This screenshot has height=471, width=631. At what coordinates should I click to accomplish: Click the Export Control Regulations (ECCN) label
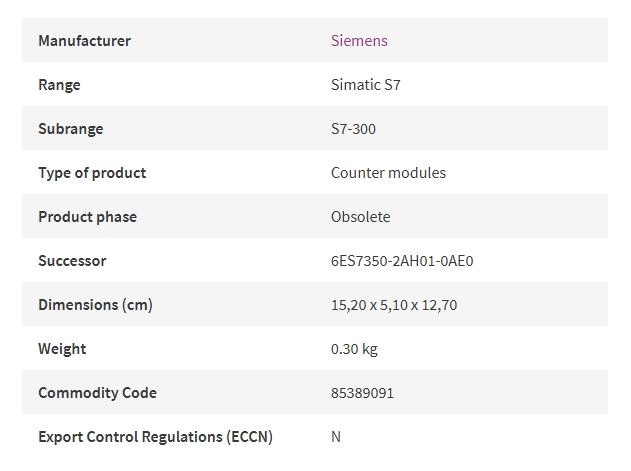tap(155, 437)
